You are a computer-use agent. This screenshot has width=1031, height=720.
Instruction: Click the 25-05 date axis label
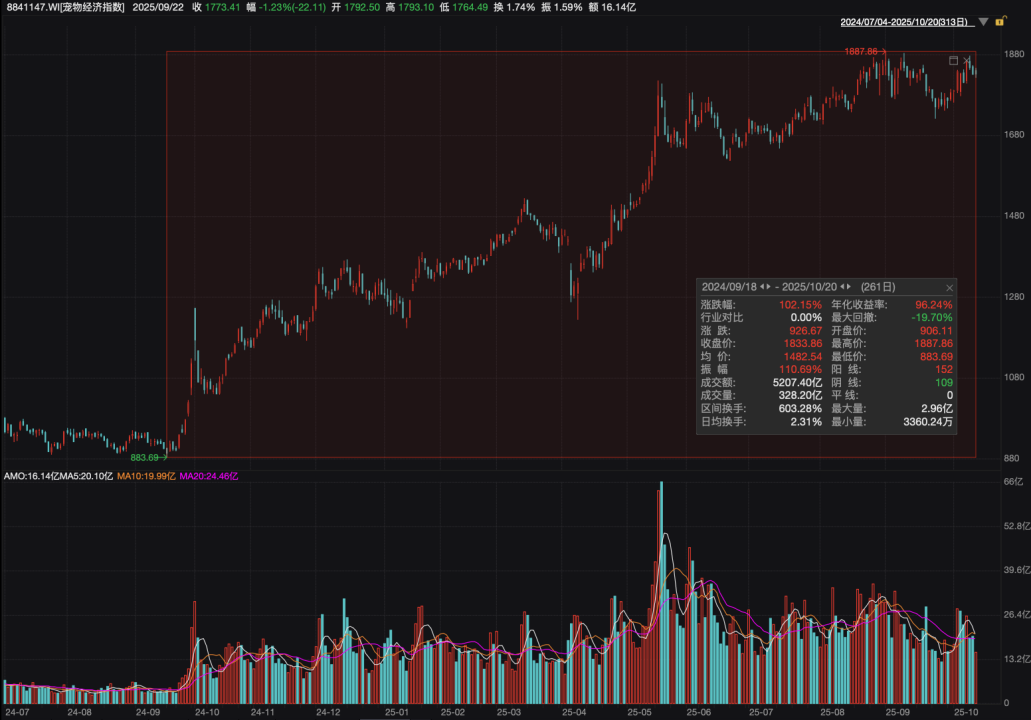[639, 712]
